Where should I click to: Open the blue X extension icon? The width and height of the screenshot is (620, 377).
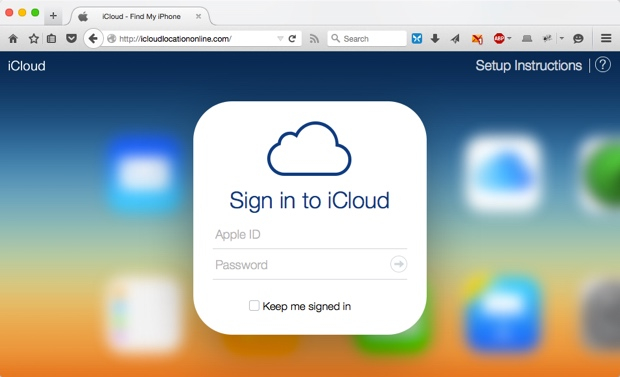point(417,39)
